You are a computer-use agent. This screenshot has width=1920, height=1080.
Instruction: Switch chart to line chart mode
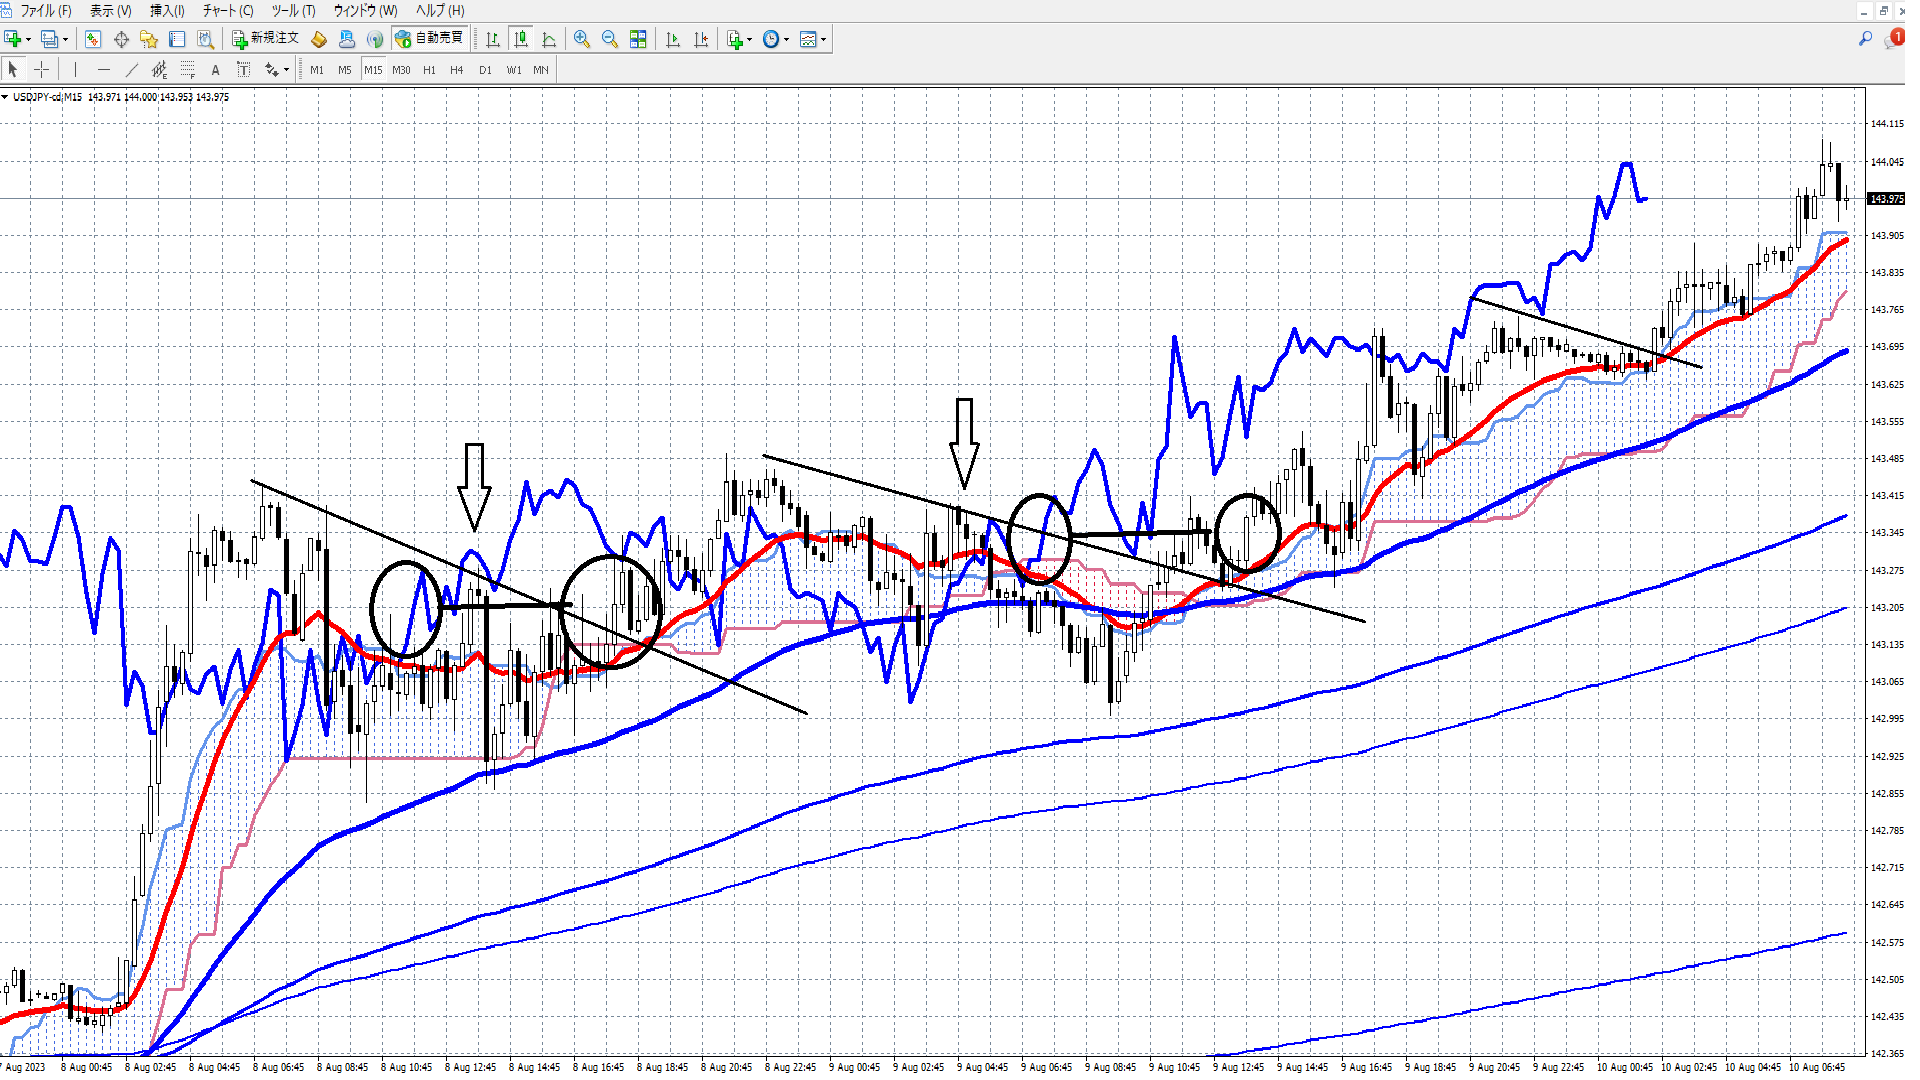549,39
